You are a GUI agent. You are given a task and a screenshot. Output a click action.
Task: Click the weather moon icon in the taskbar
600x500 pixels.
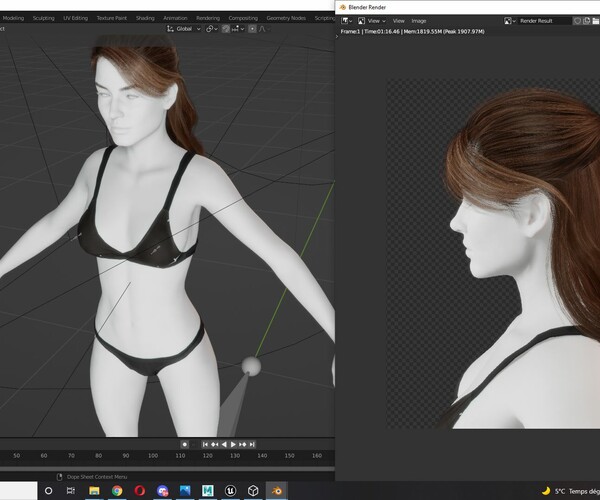(x=546, y=491)
